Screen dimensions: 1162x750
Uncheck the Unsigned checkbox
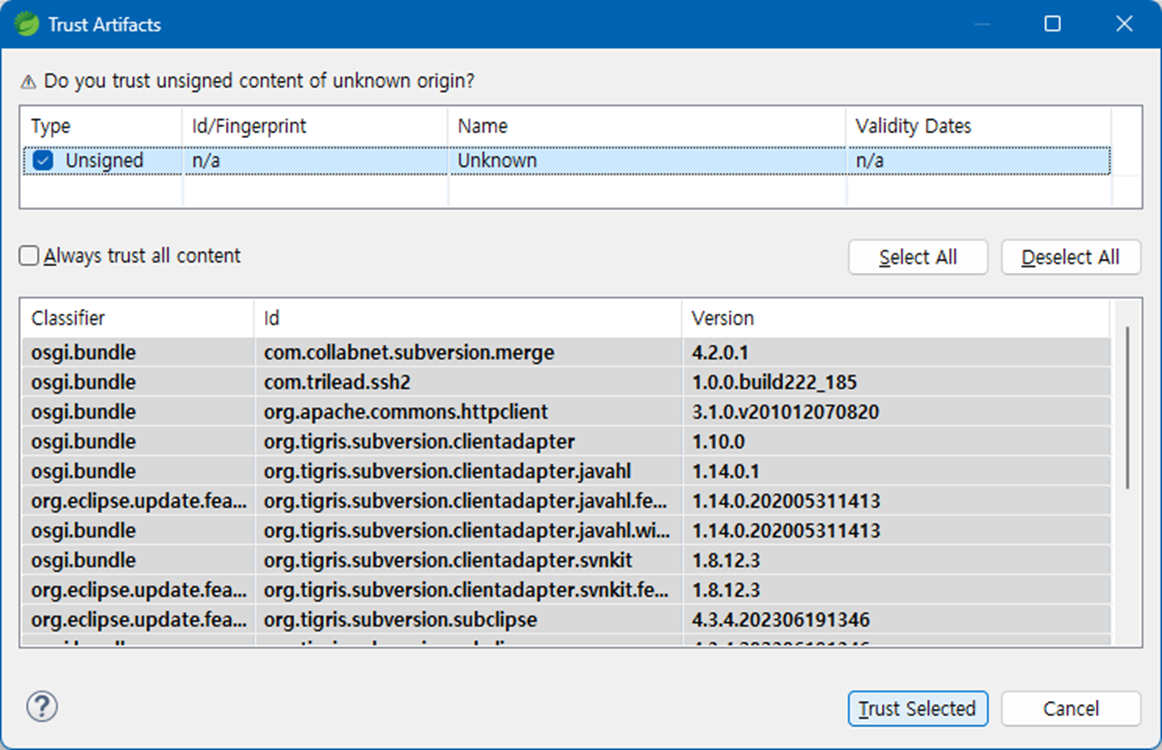point(43,160)
